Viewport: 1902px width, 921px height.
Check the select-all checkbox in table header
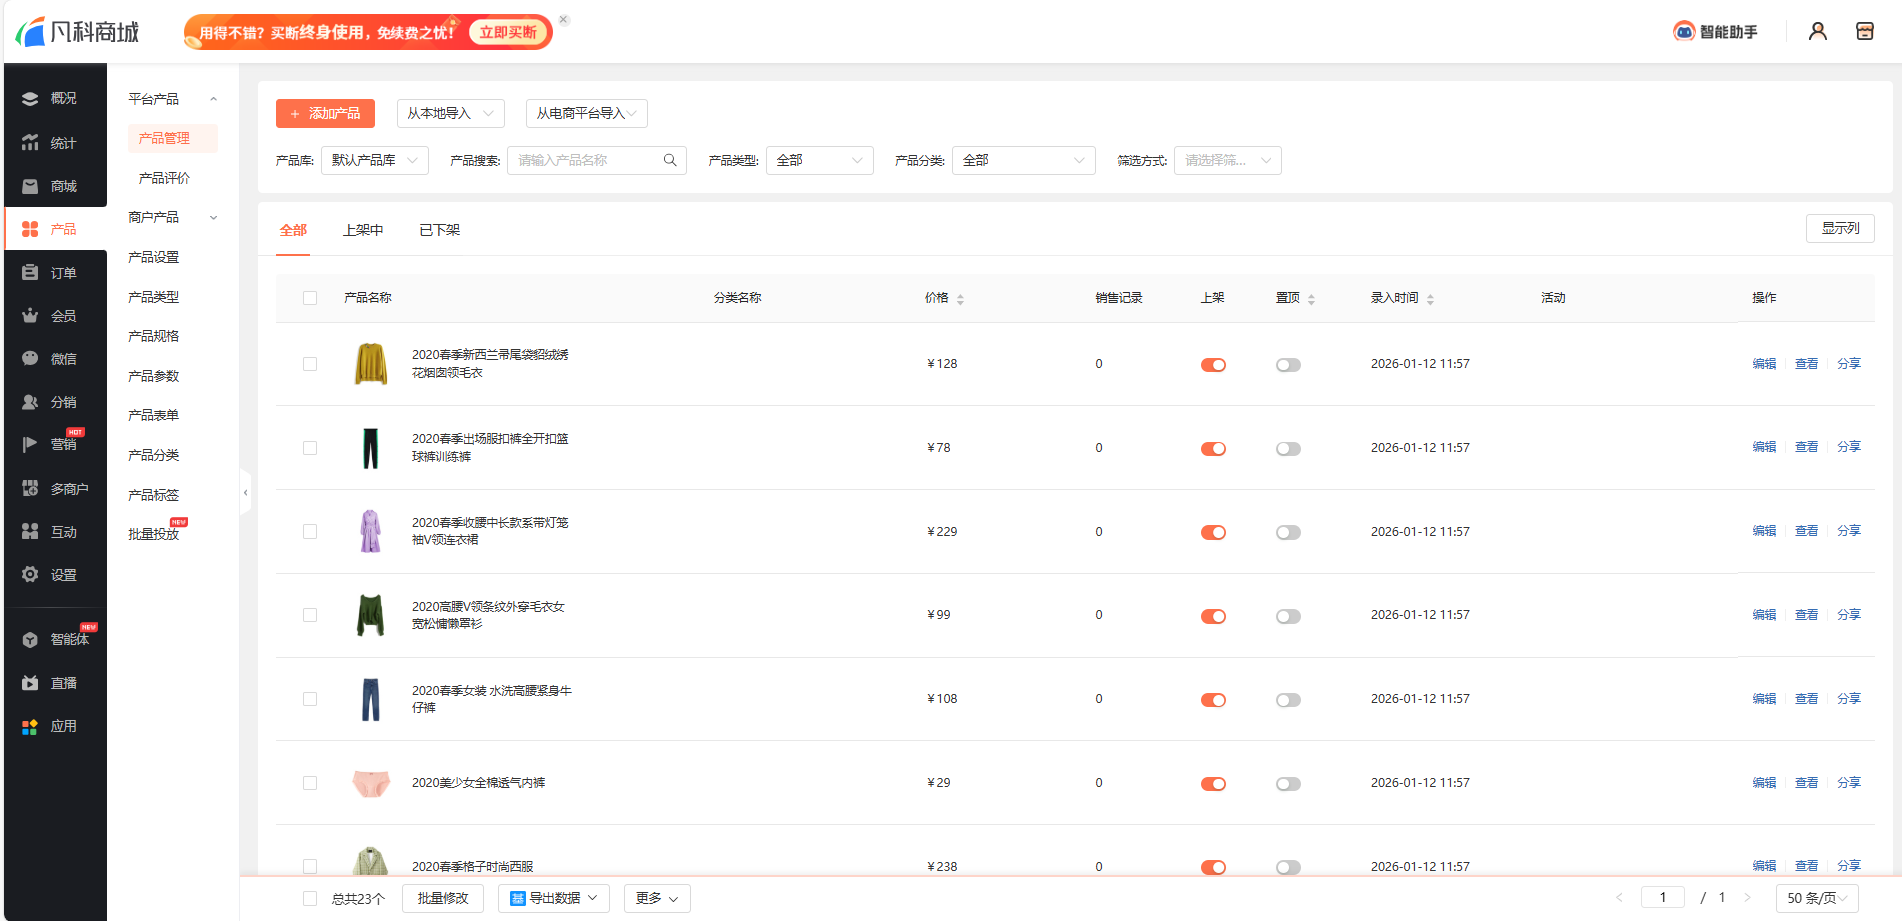coord(310,298)
